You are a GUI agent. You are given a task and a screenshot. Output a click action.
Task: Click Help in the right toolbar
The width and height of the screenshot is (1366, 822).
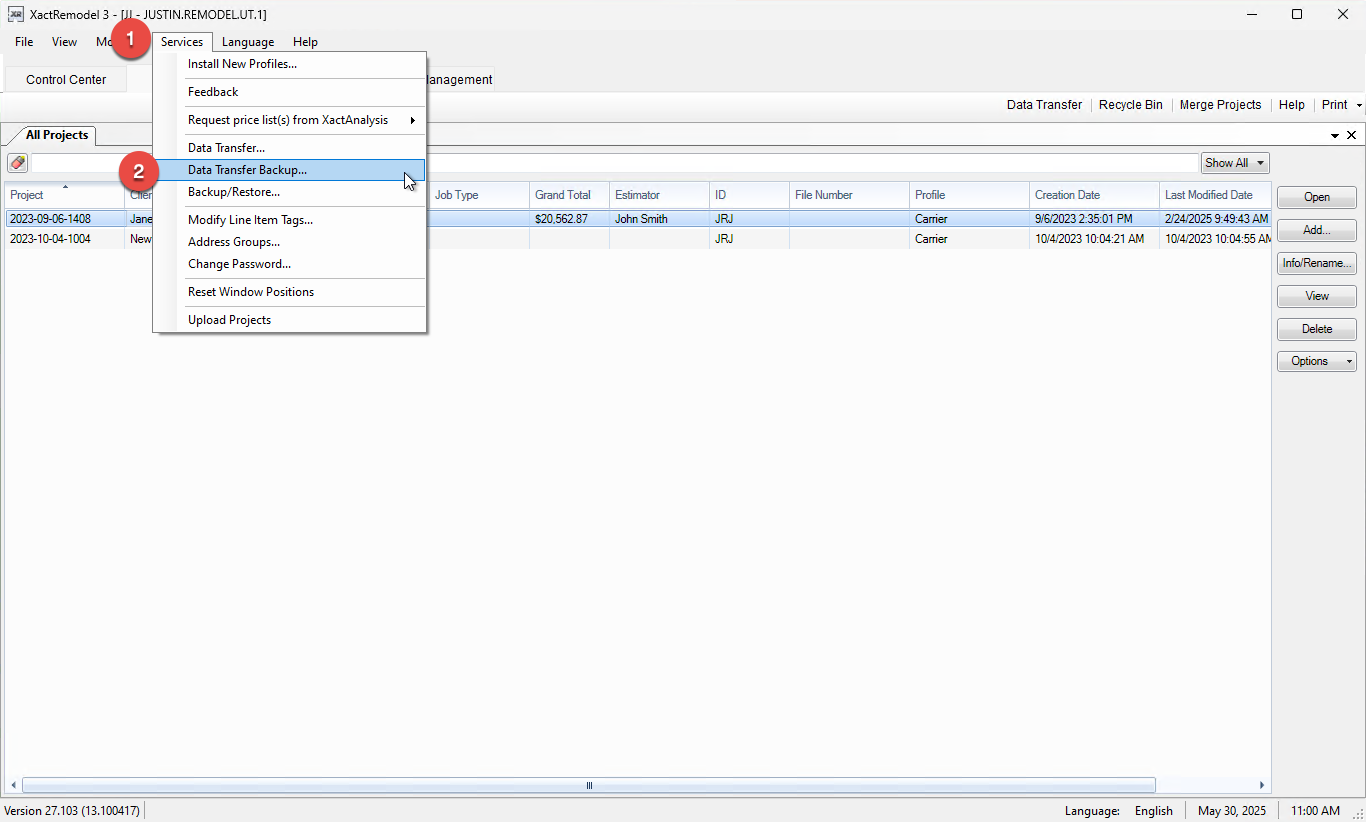[x=1291, y=105]
